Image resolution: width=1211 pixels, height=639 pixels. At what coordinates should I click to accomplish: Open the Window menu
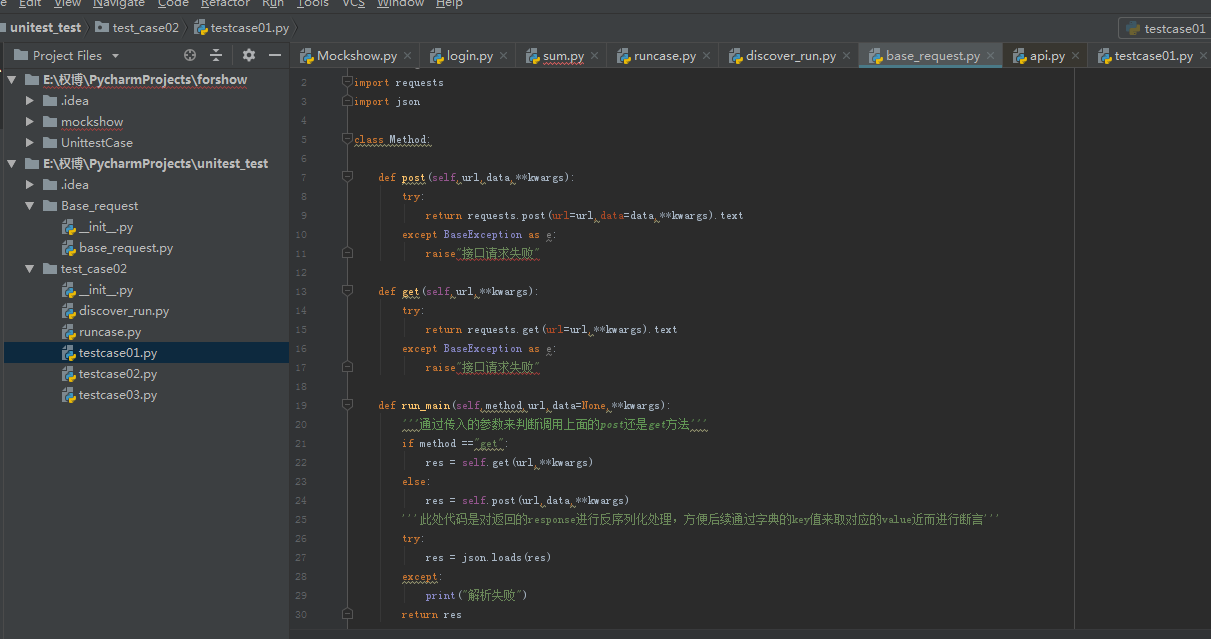tap(400, 4)
